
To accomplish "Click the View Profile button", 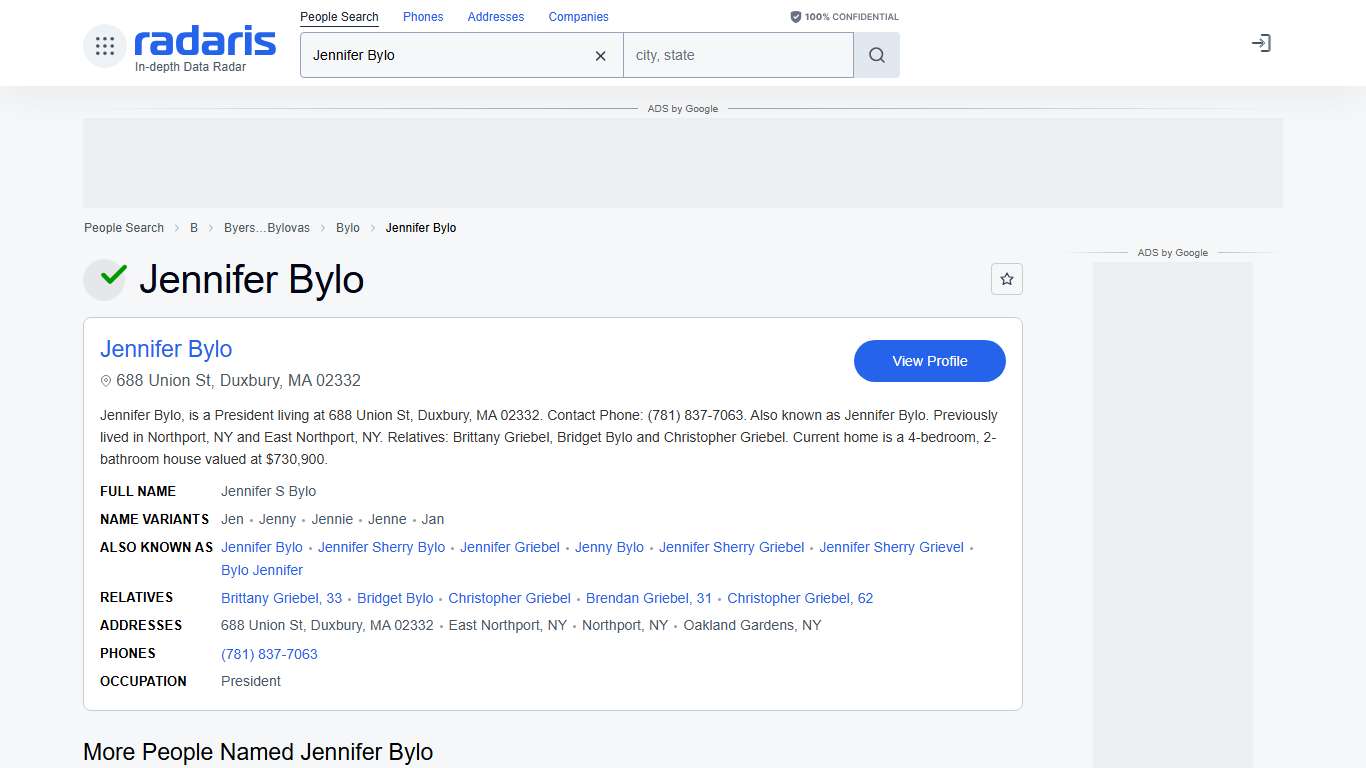I will (x=929, y=361).
